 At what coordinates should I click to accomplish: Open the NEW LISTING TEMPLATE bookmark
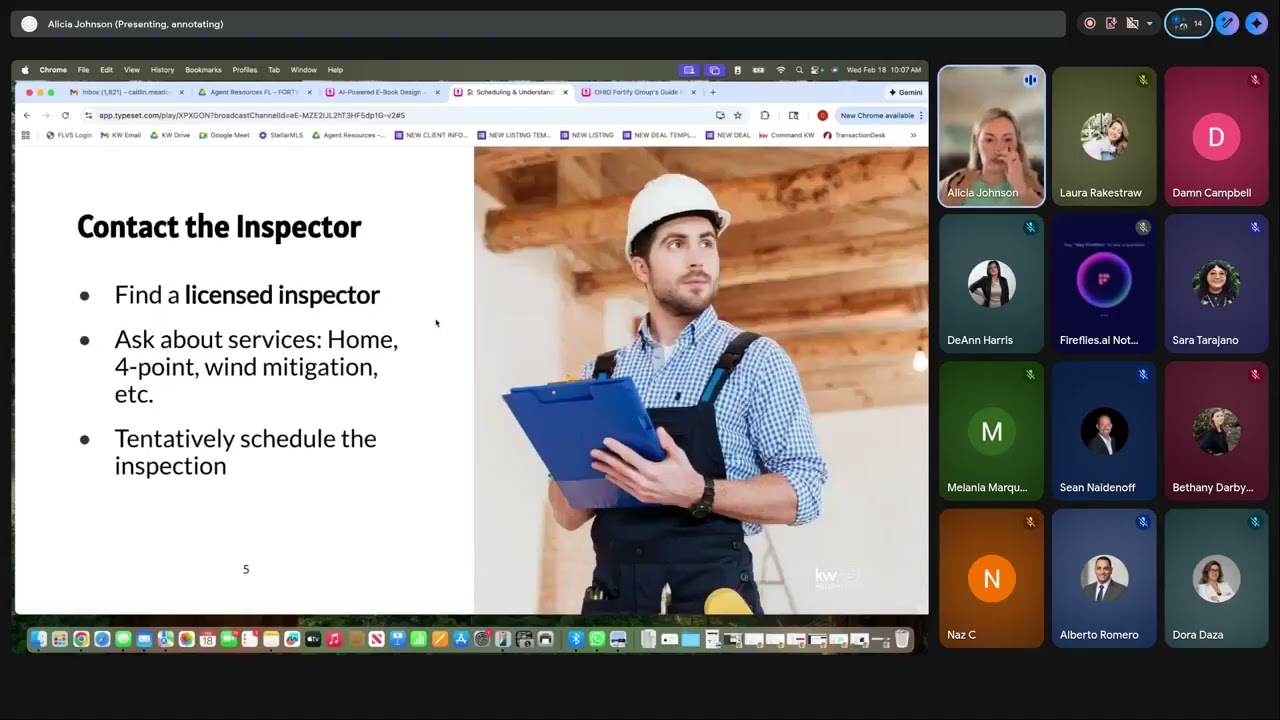(x=514, y=135)
